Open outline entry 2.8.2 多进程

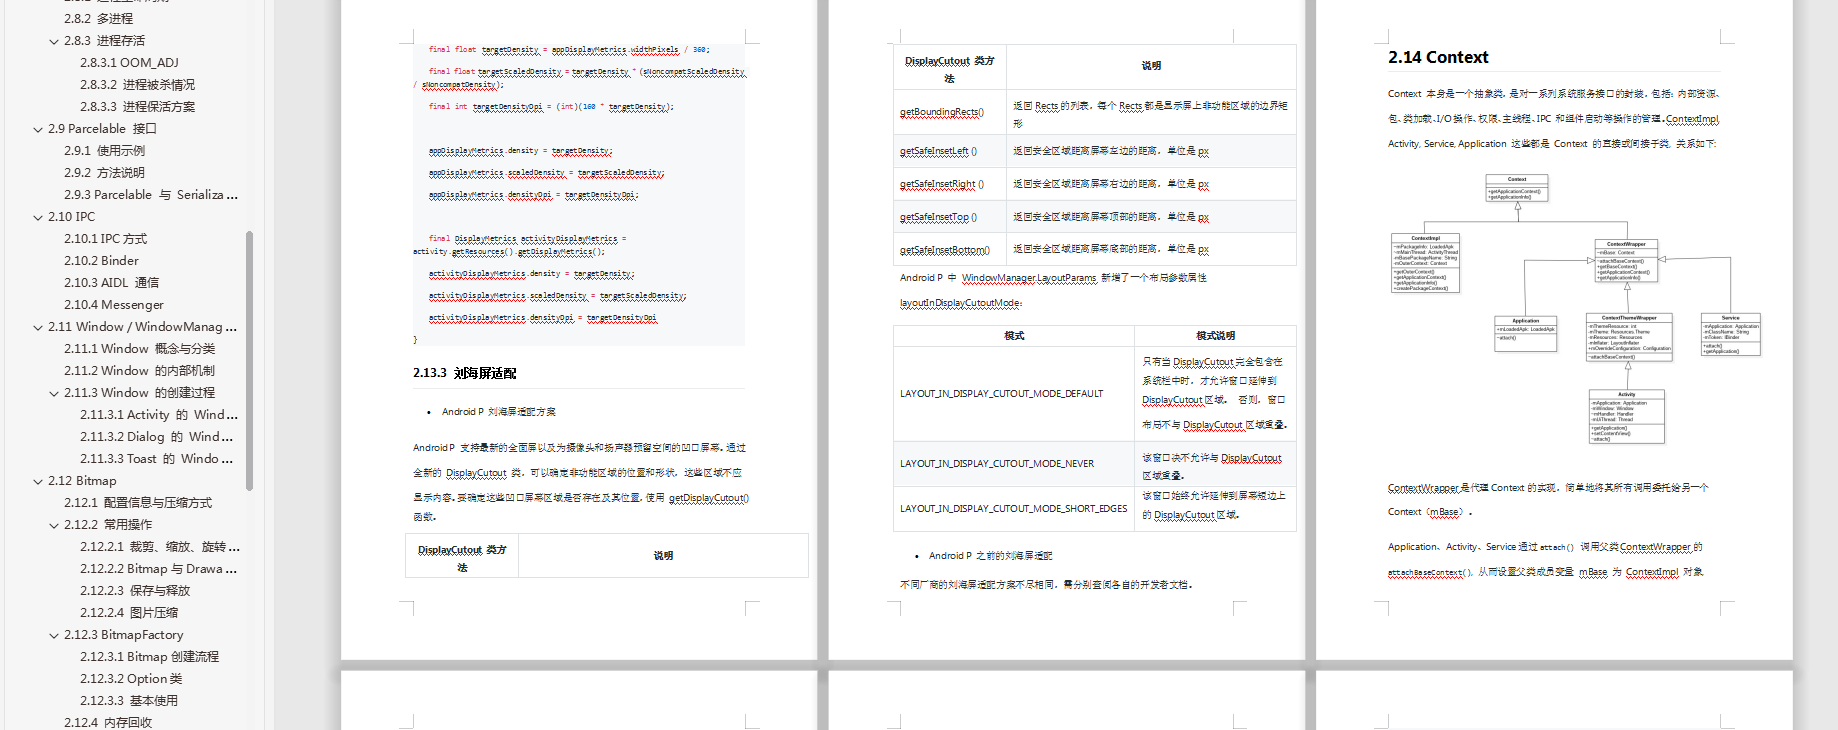98,19
